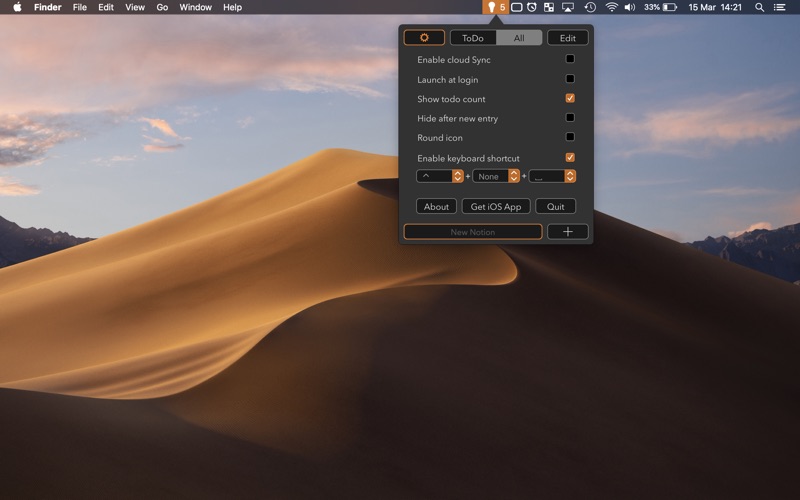Open the Finder Go menu
This screenshot has width=800, height=500.
(x=162, y=7)
